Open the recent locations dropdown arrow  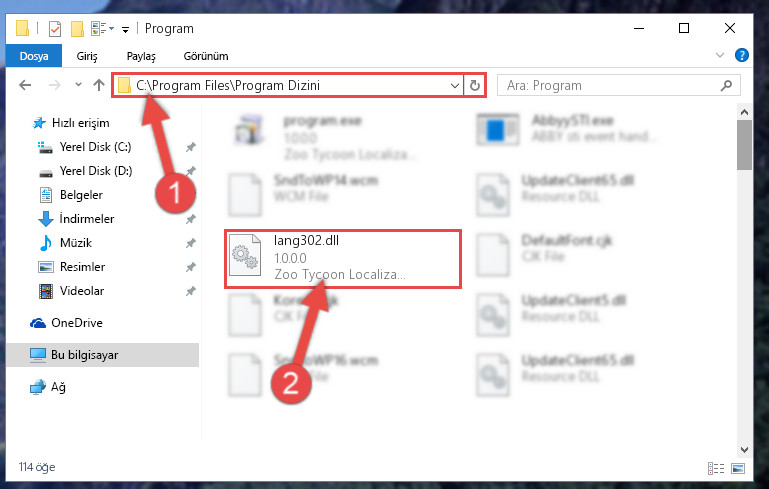click(78, 85)
